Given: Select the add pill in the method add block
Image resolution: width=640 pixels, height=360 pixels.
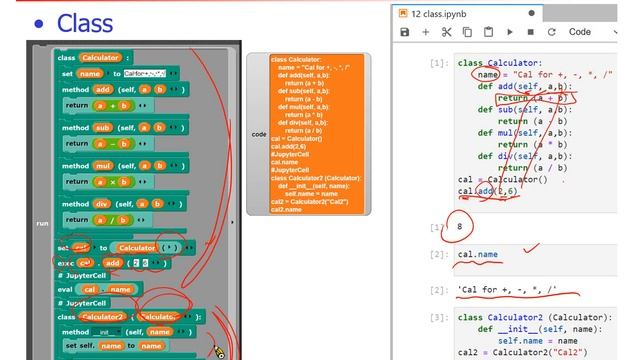Looking at the screenshot, I should (x=103, y=89).
